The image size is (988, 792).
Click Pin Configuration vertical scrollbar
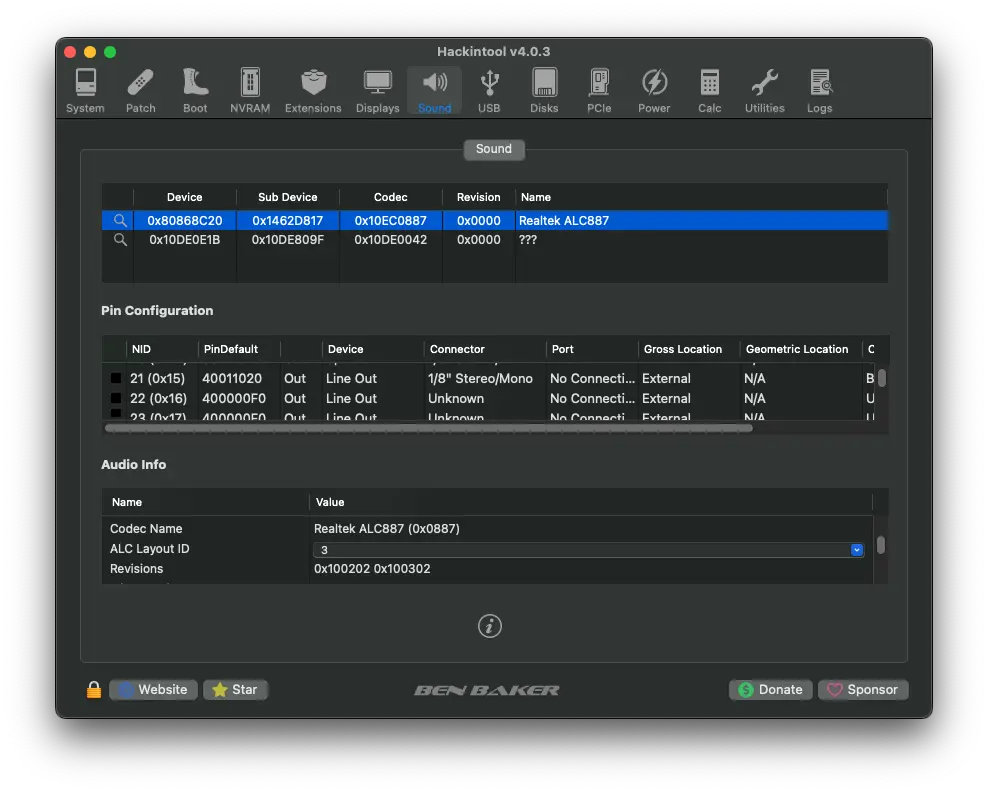(x=882, y=377)
